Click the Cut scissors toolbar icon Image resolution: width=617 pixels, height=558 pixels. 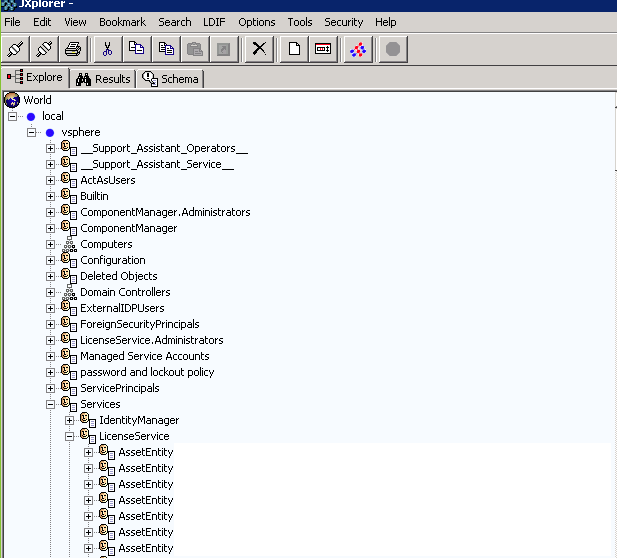(x=107, y=50)
